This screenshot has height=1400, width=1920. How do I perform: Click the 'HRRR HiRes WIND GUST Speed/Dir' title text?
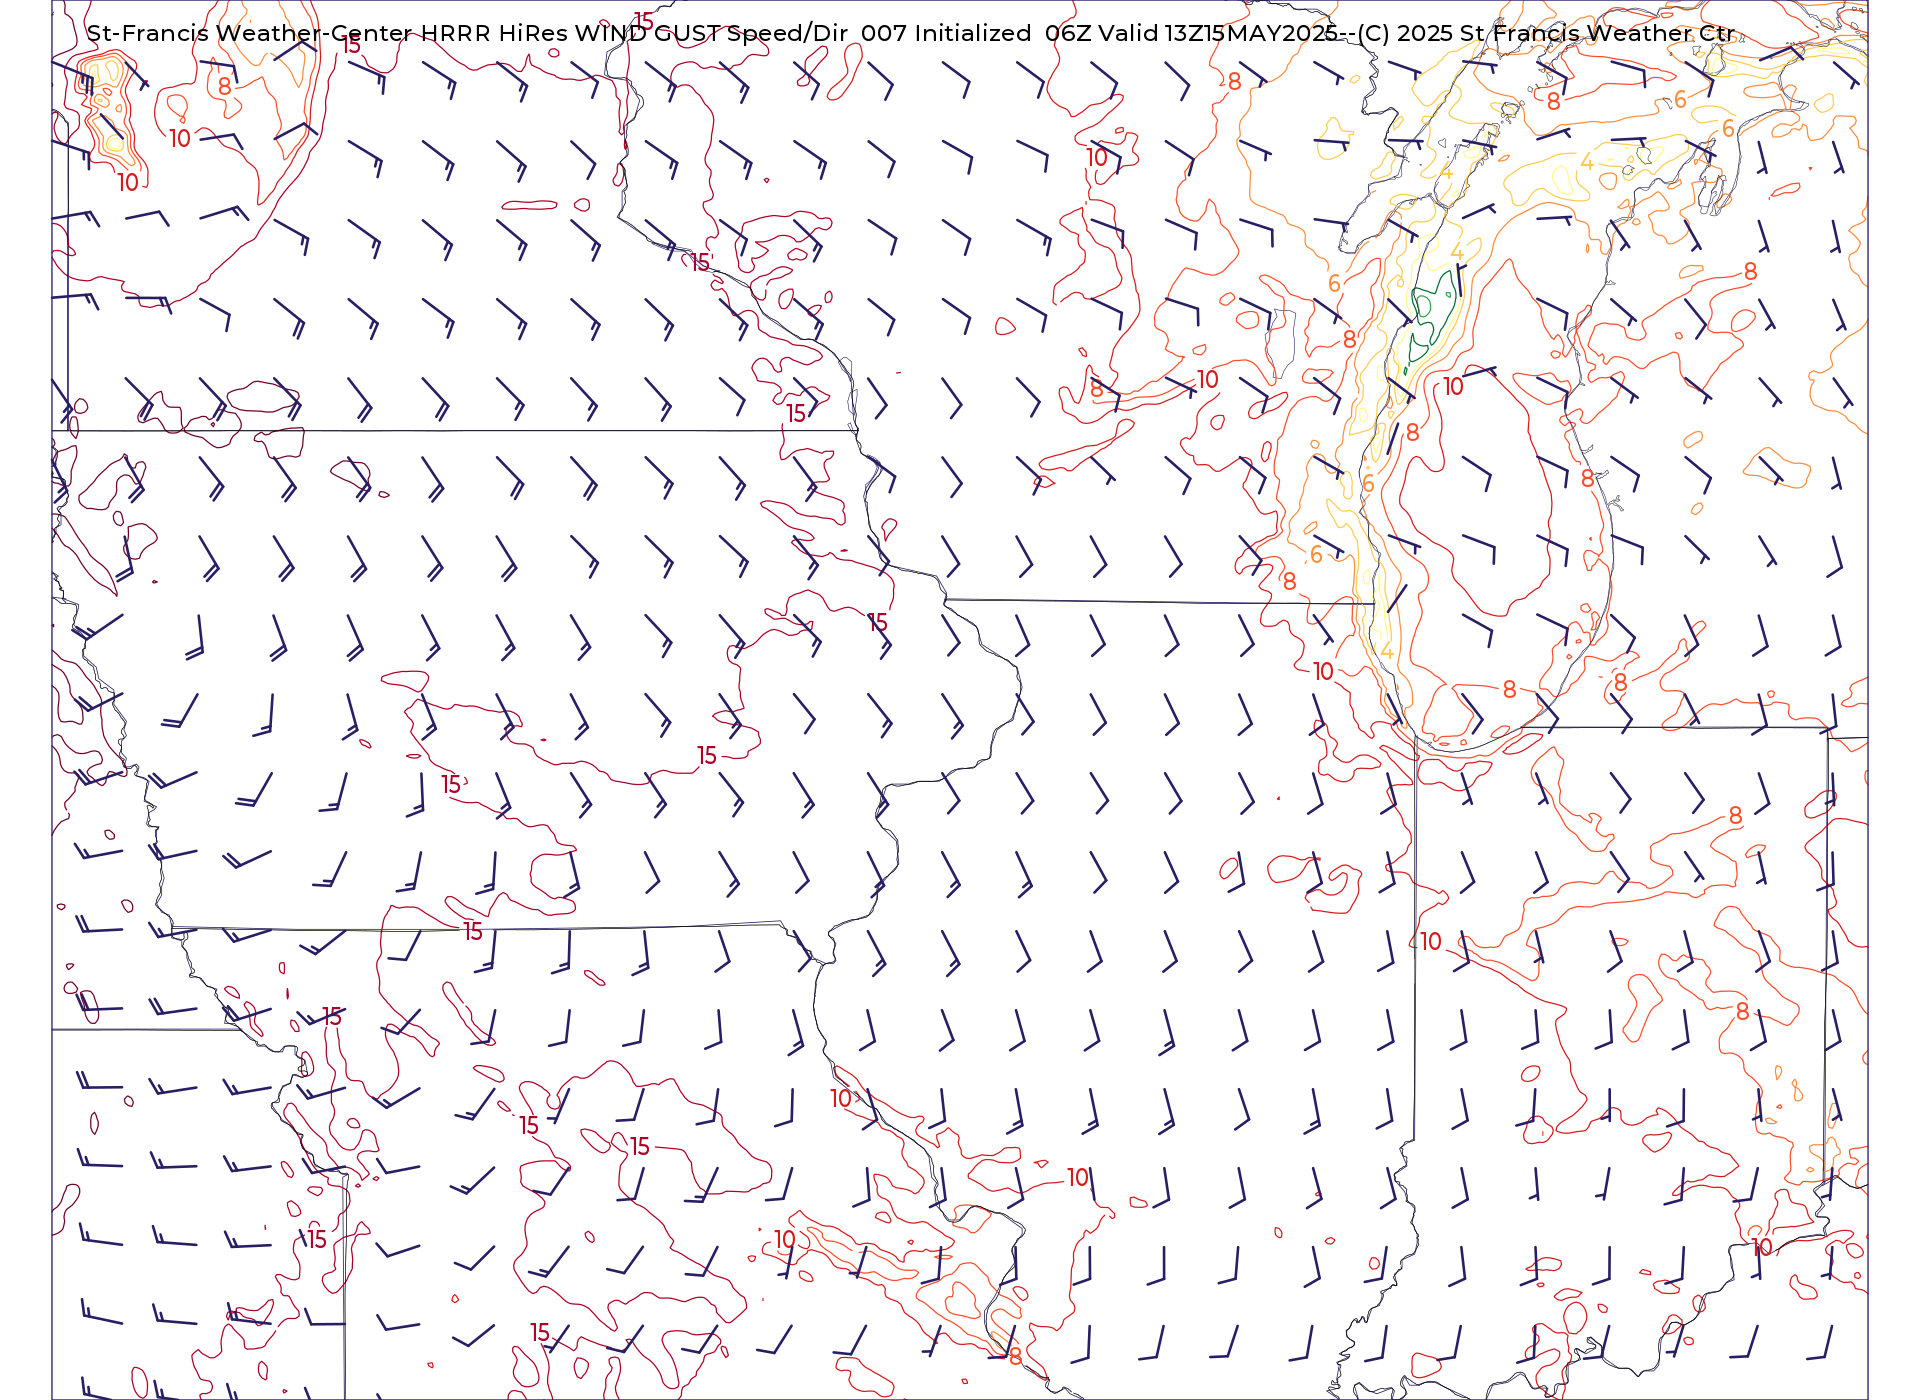[634, 33]
